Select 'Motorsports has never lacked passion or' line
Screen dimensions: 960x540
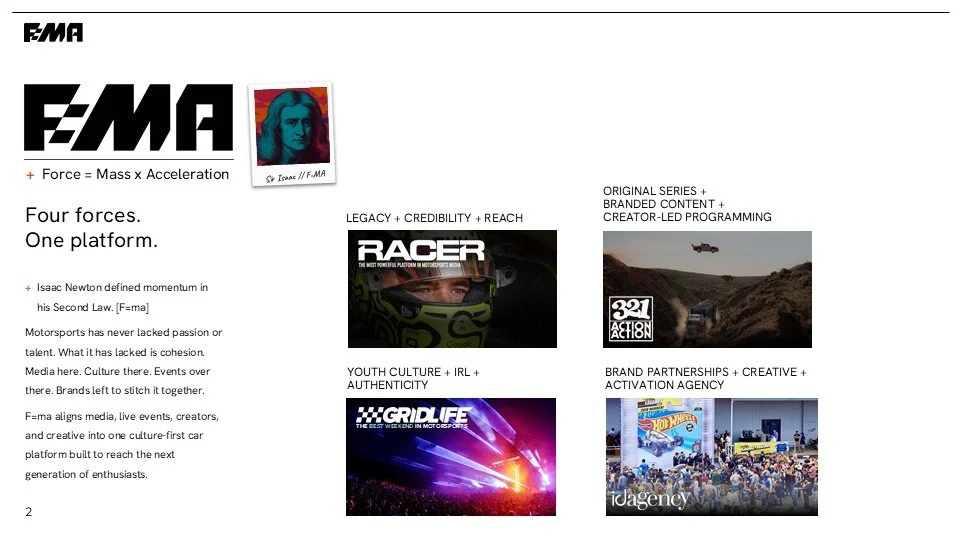124,332
